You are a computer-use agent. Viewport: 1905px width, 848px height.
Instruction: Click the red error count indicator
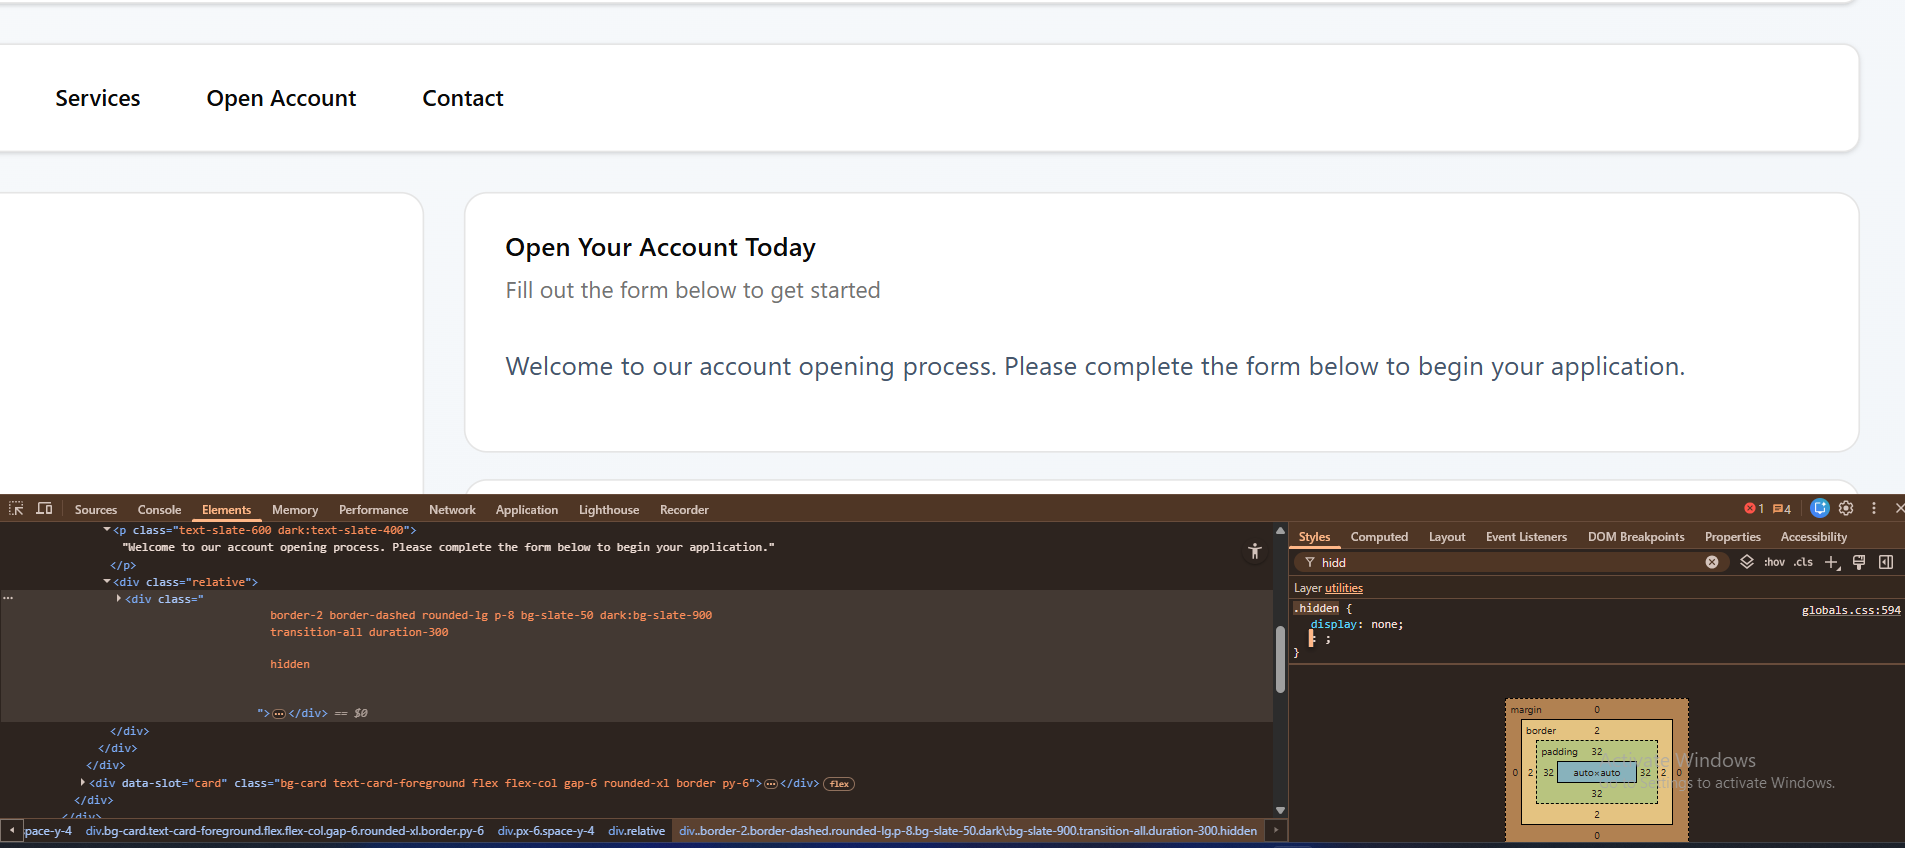[x=1753, y=509]
